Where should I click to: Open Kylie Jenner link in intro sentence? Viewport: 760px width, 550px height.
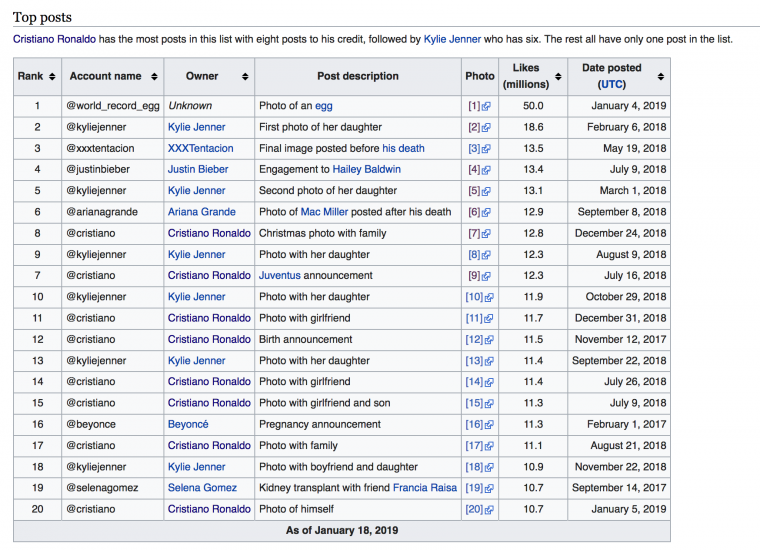point(452,39)
